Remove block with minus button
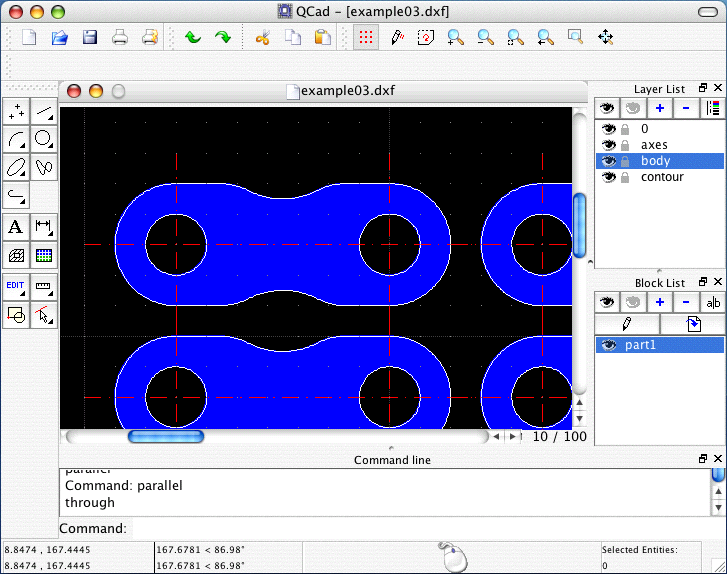This screenshot has width=727, height=574. pyautogui.click(x=685, y=302)
